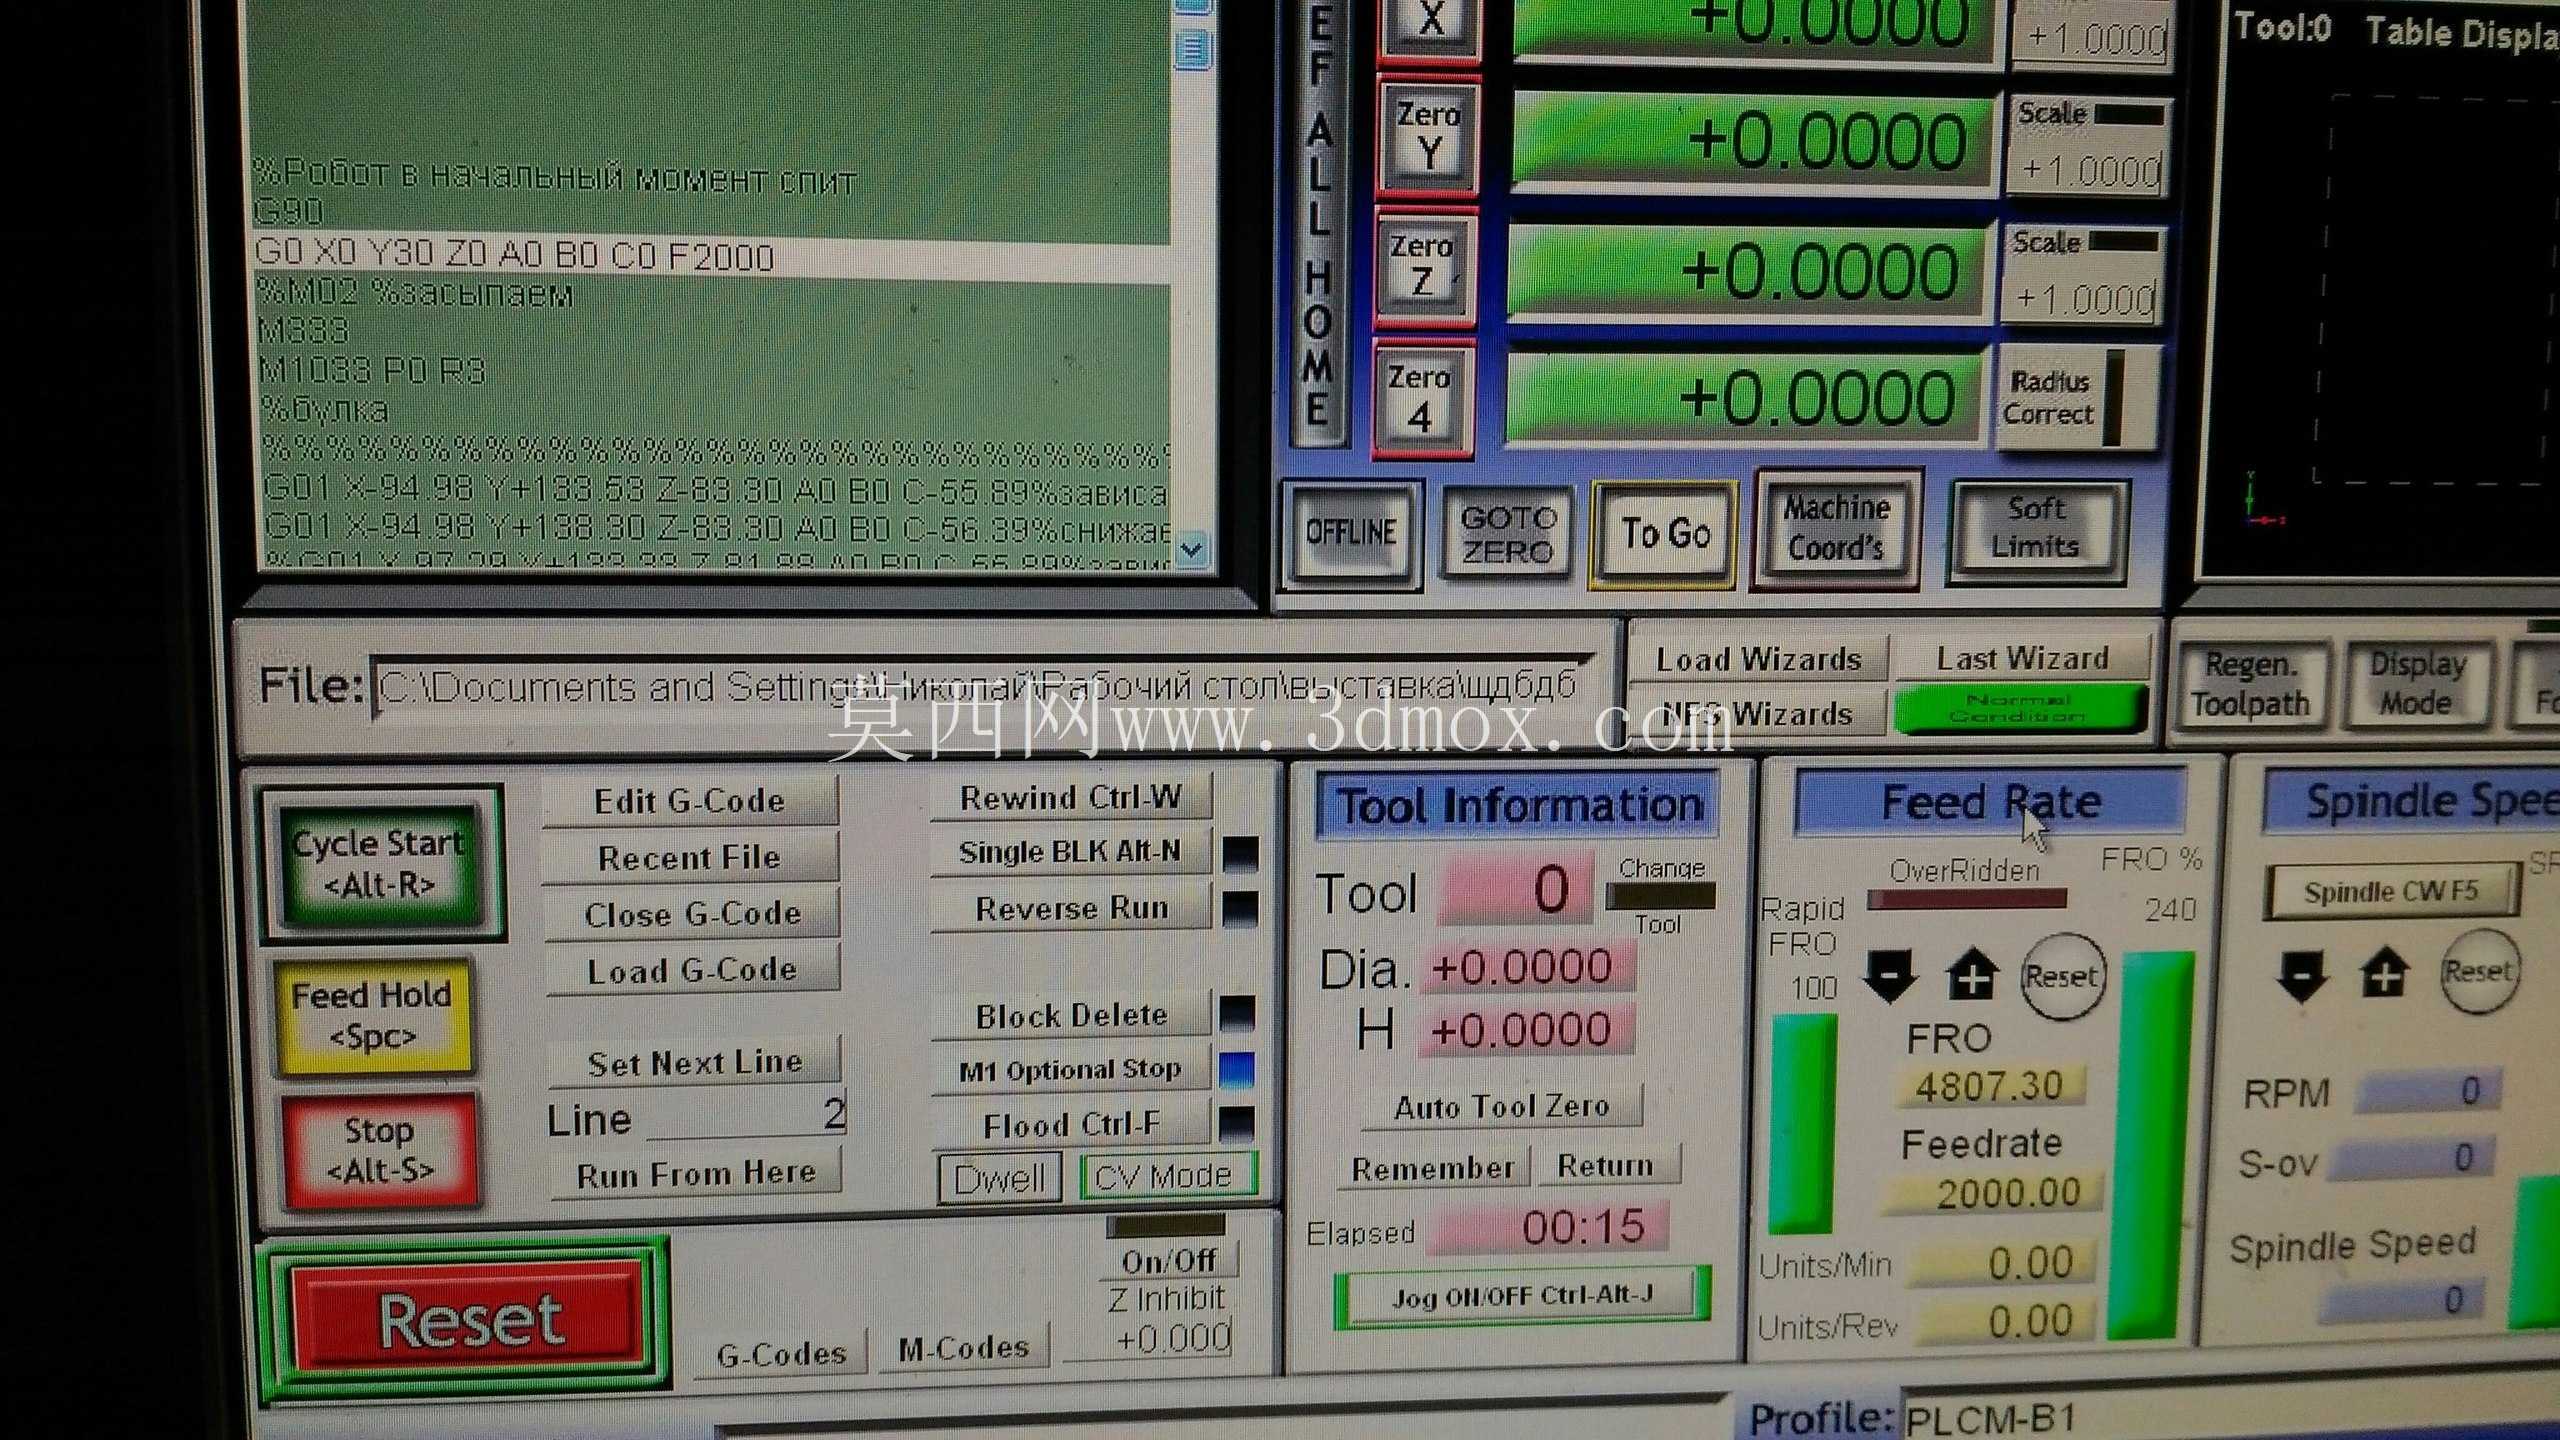Click the Return button
This screenshot has width=2560, height=1440.
tap(1606, 1166)
